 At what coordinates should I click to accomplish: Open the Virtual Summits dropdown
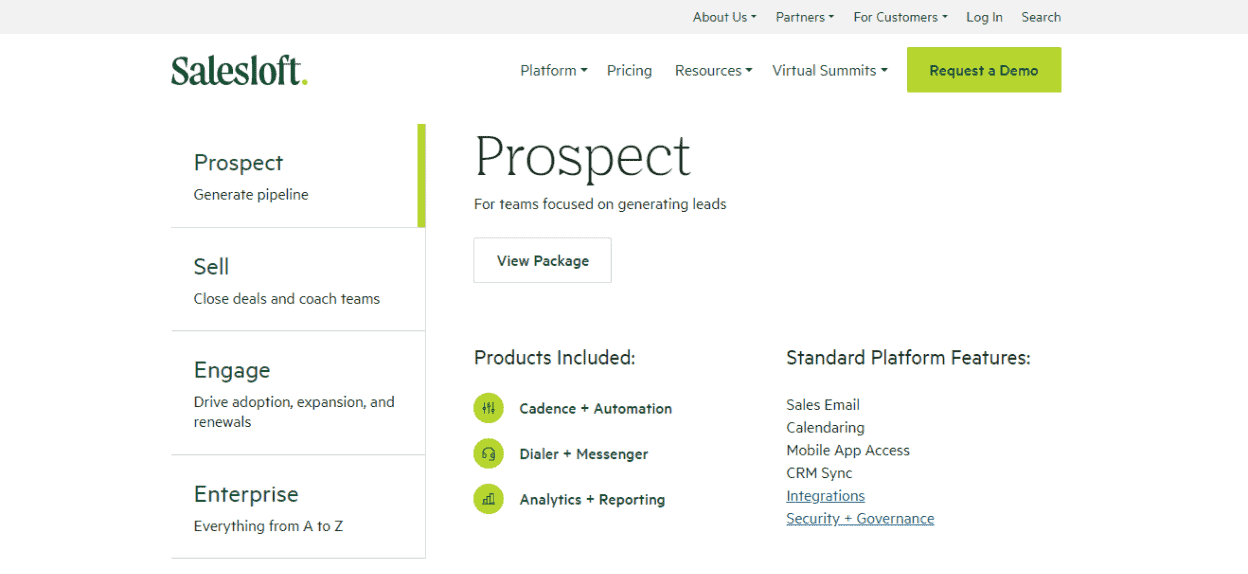(x=830, y=70)
